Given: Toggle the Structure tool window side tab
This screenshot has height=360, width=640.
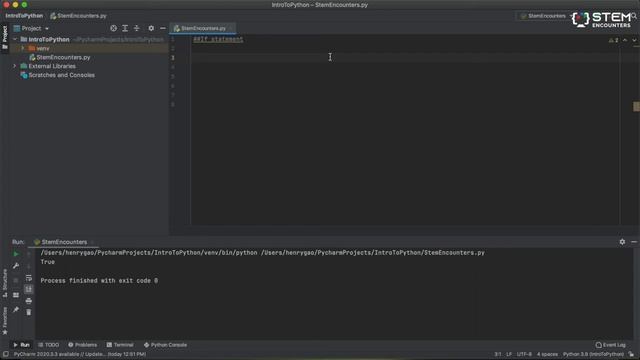Looking at the screenshot, I should 5,282.
